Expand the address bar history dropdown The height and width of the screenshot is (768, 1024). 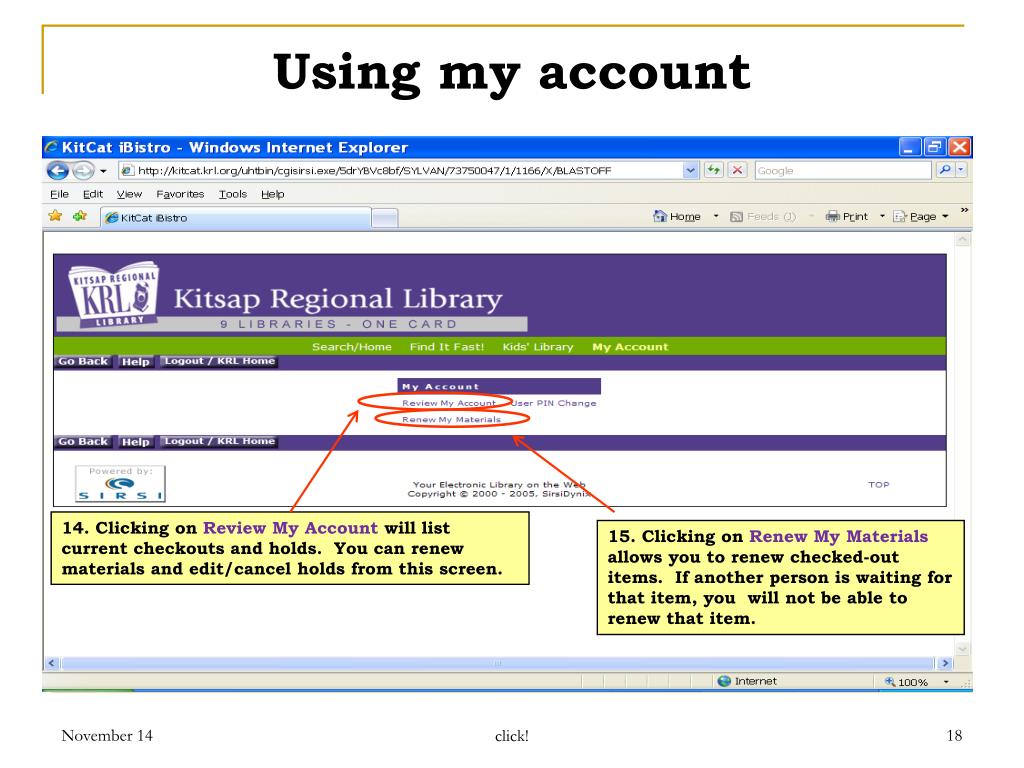(690, 170)
